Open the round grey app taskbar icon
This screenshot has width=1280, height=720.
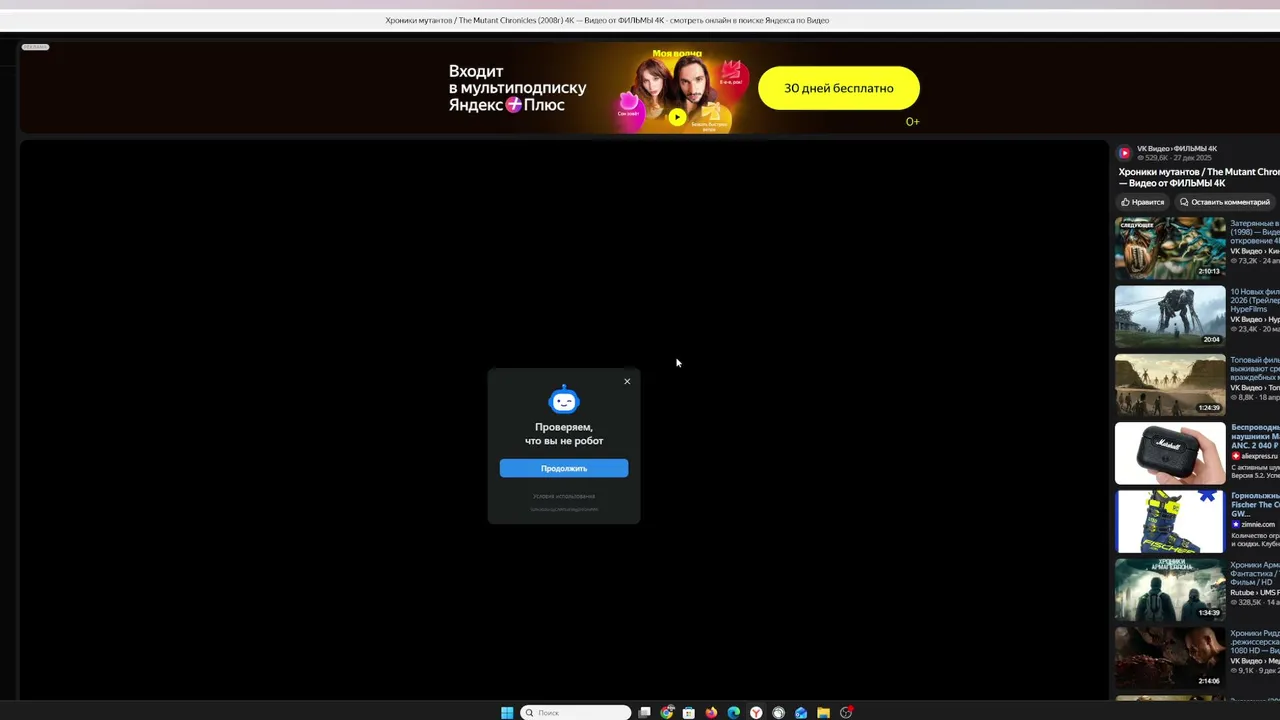coord(779,713)
